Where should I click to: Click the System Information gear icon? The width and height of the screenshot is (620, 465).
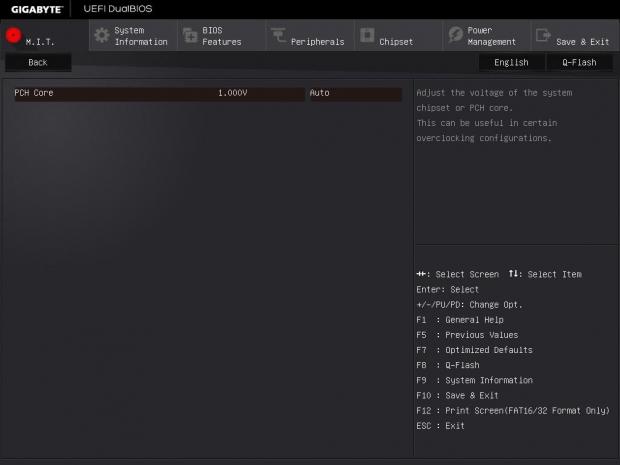tap(102, 35)
